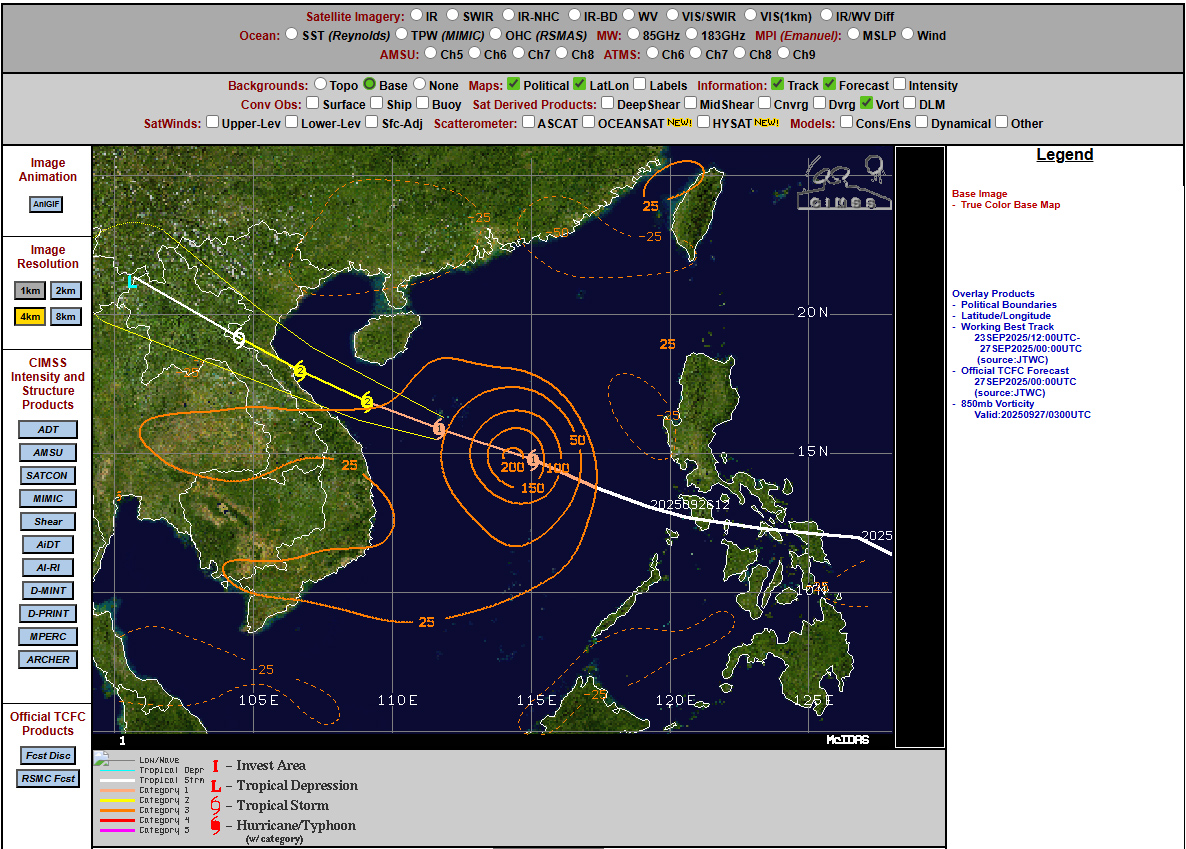1186x849 pixels.
Task: Disable the Vort derived product checkbox
Action: [x=866, y=103]
